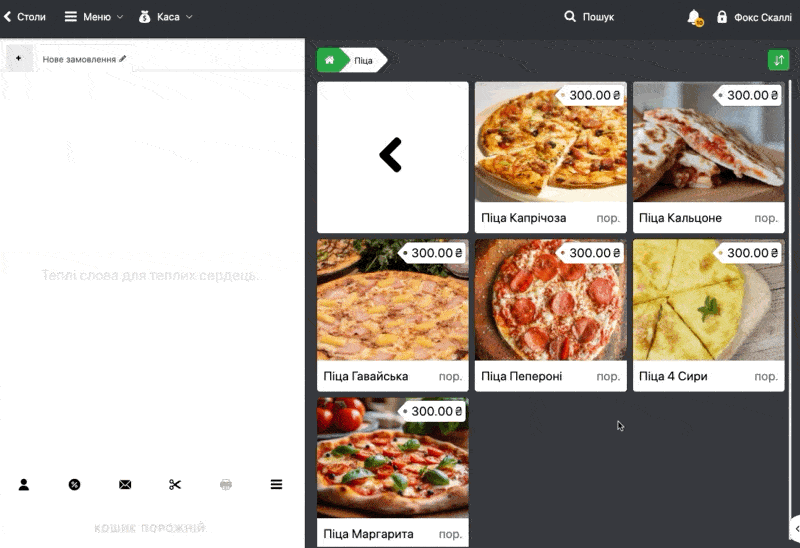This screenshot has height=548, width=800.
Task: Expand the Меню dropdown
Action: (x=94, y=17)
